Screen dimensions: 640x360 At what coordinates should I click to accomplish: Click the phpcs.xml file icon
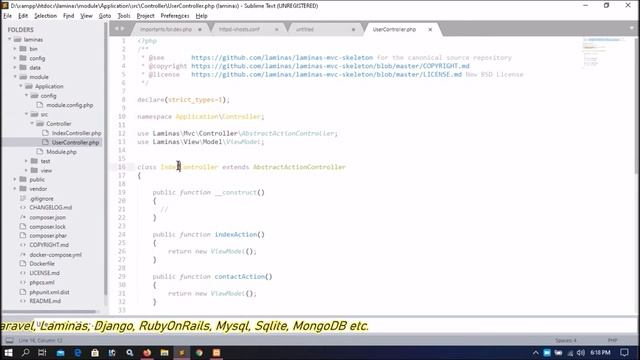coord(23,282)
